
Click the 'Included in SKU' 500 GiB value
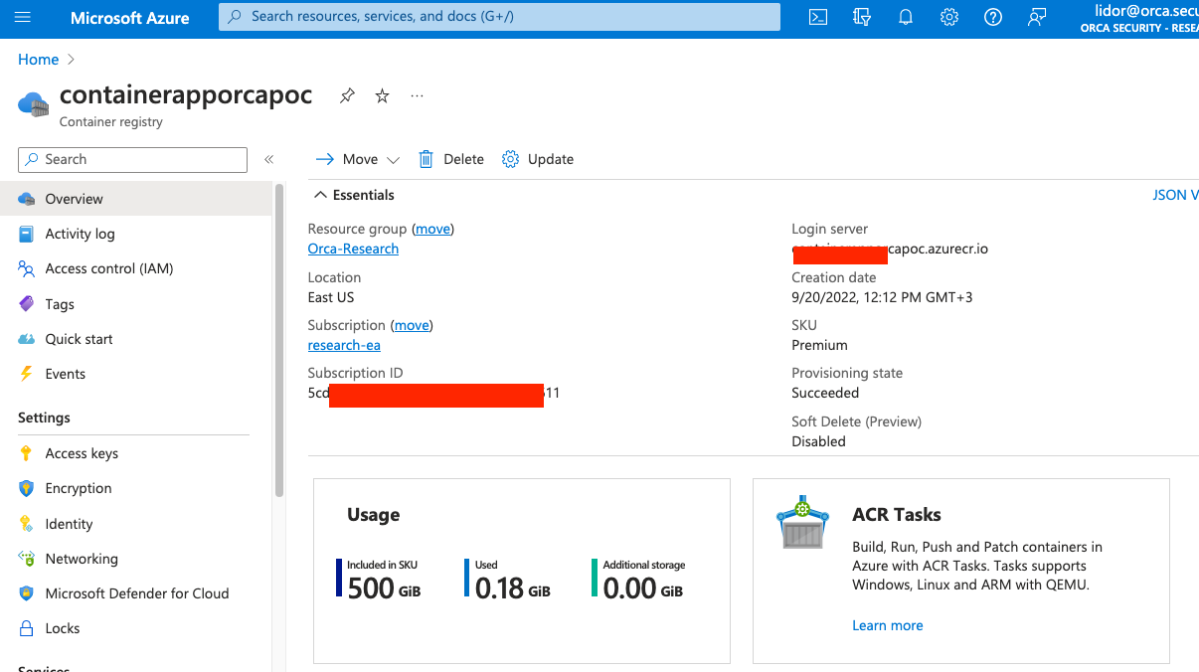384,588
